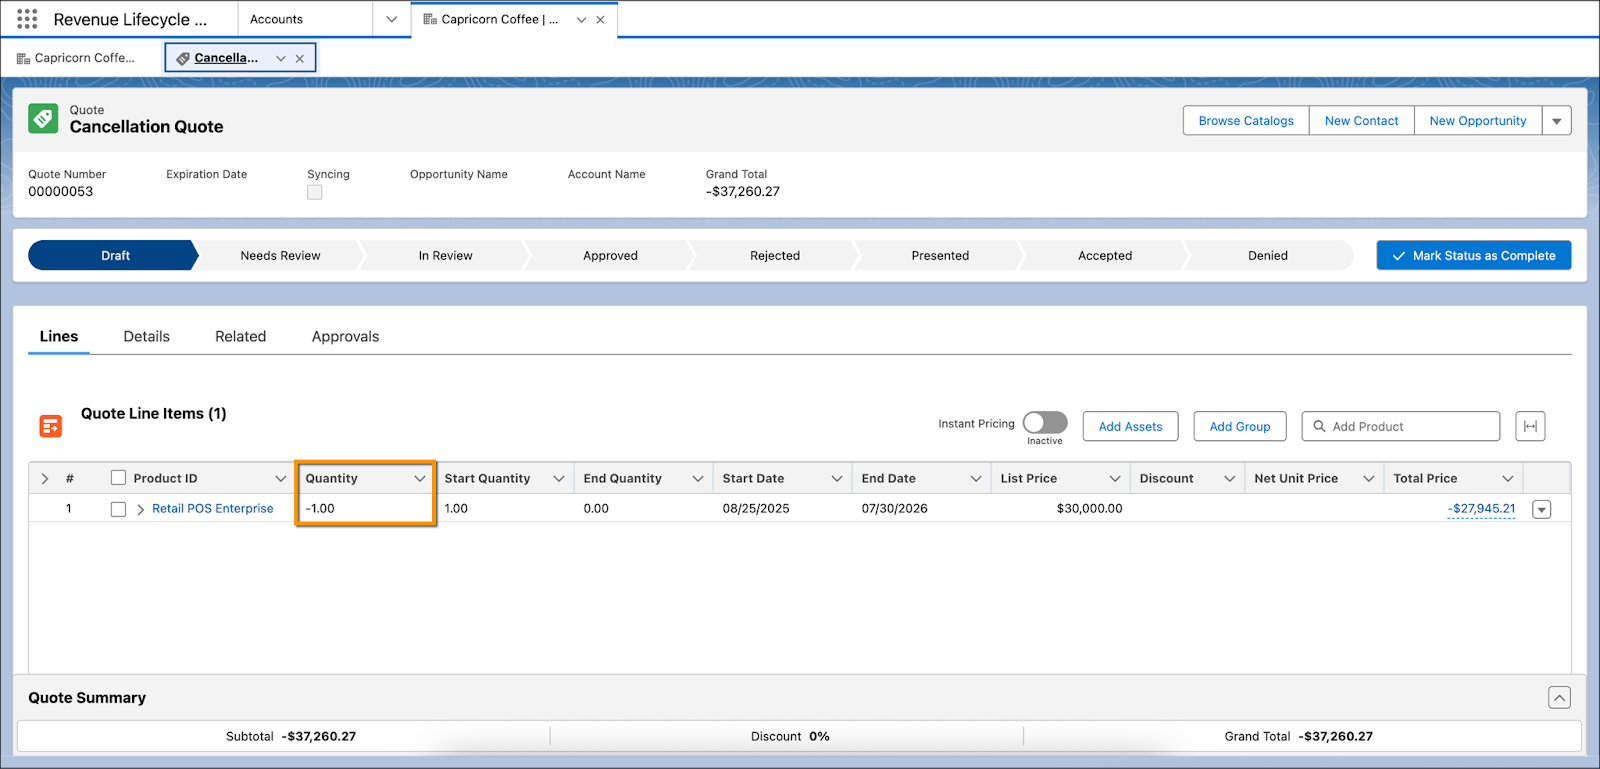
Task: Click the green Quote record icon
Action: click(43, 119)
